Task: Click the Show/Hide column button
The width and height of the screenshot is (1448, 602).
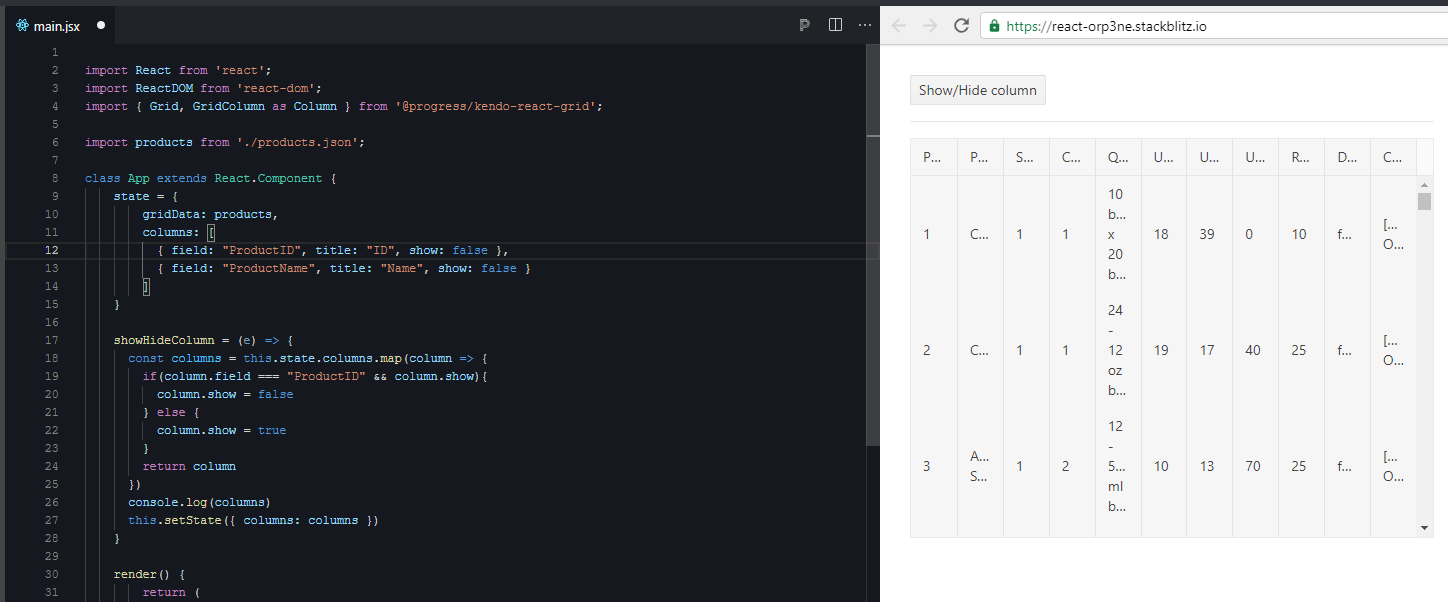Action: pos(977,90)
